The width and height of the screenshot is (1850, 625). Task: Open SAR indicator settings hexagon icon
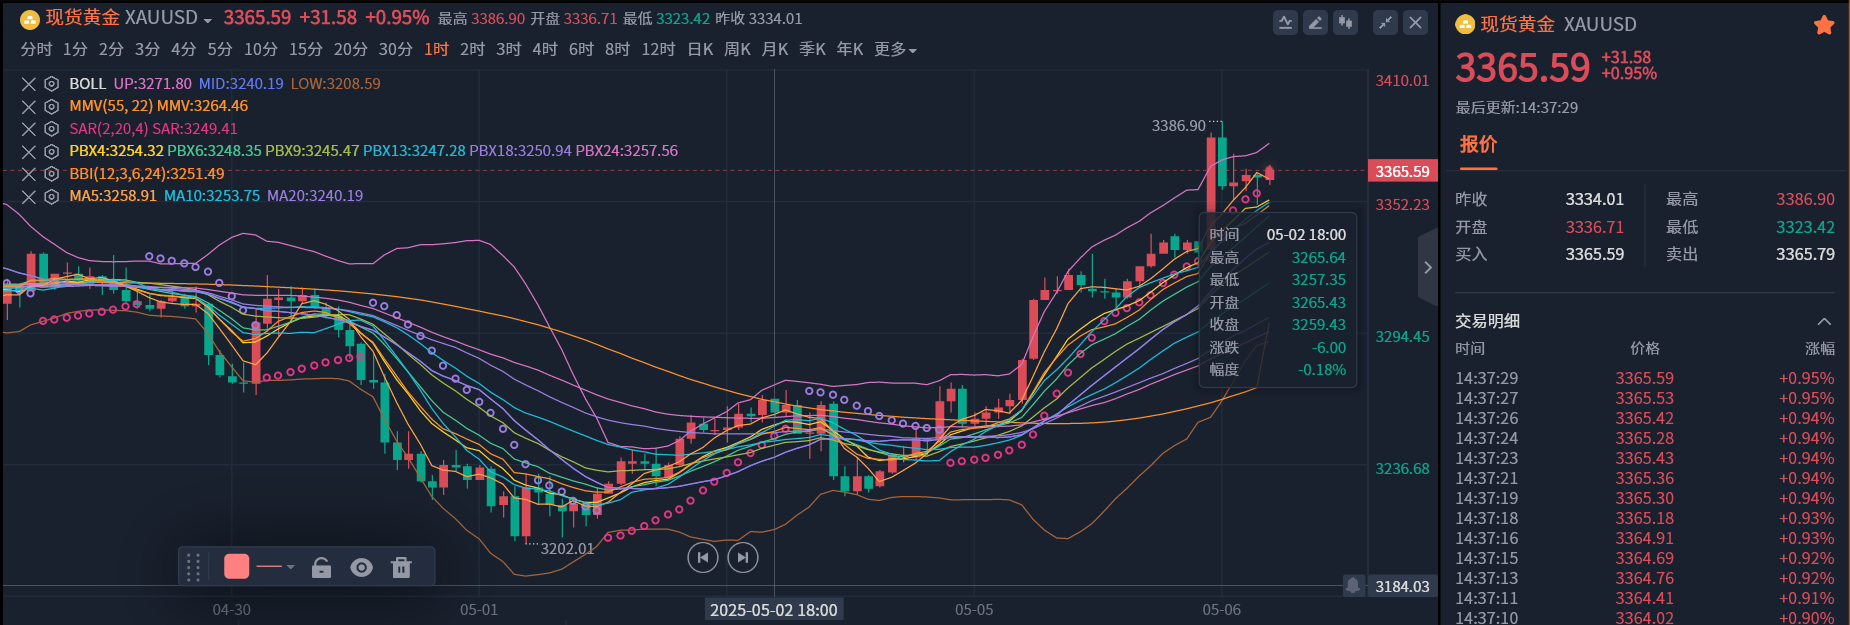coord(52,129)
